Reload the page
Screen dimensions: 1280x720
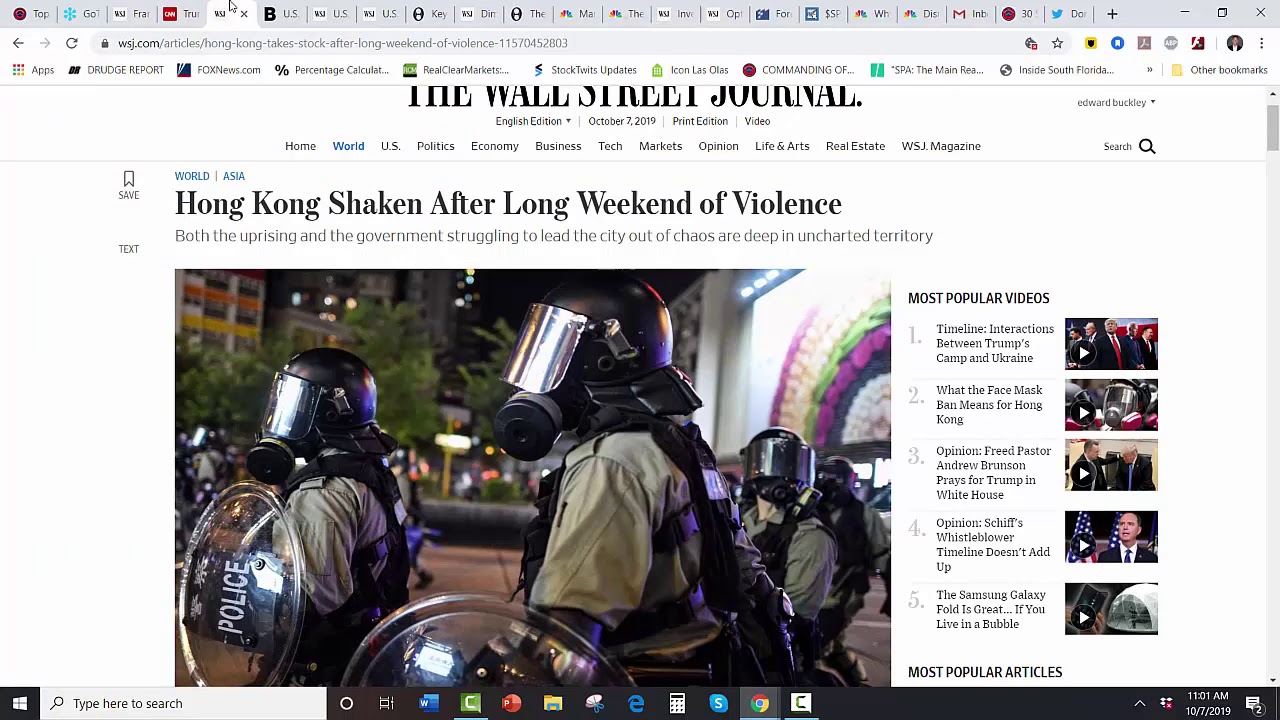(x=72, y=43)
